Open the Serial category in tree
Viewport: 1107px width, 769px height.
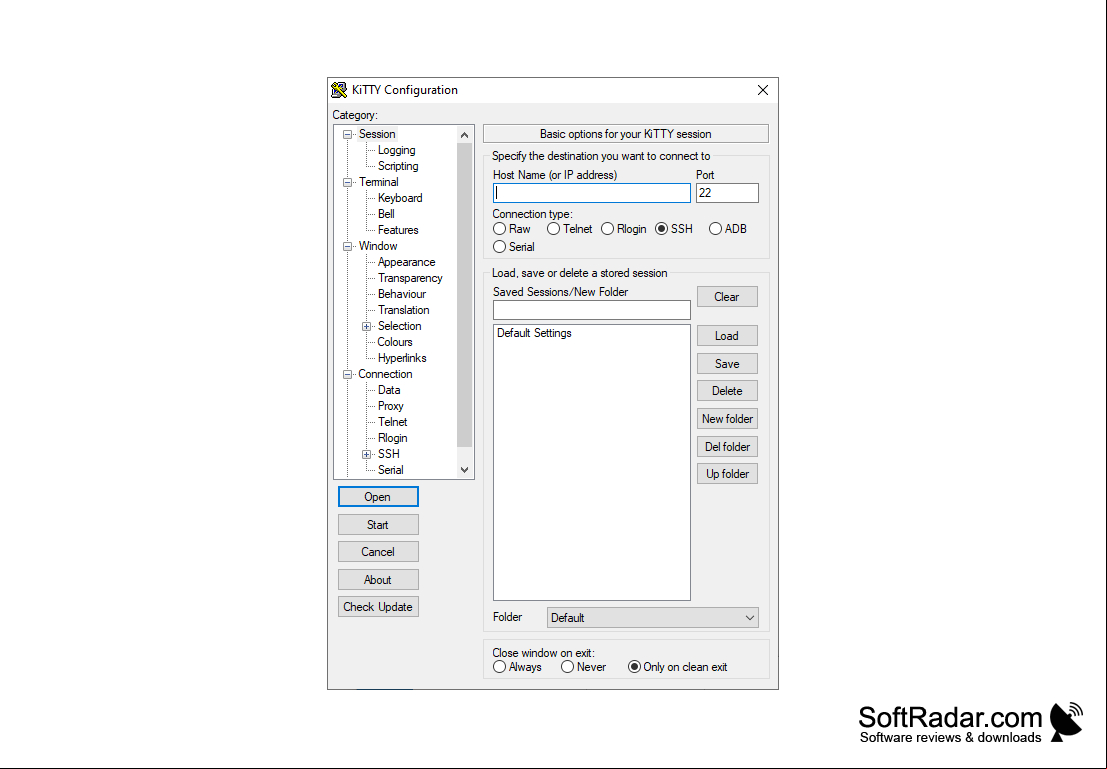coord(390,470)
